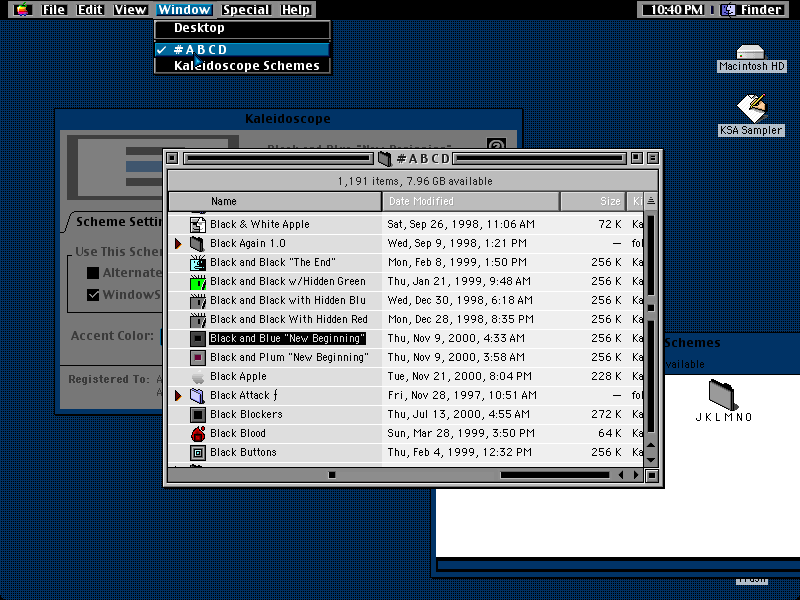Select the Black and Blue "New Beginning" name
The height and width of the screenshot is (600, 800).
(x=288, y=338)
